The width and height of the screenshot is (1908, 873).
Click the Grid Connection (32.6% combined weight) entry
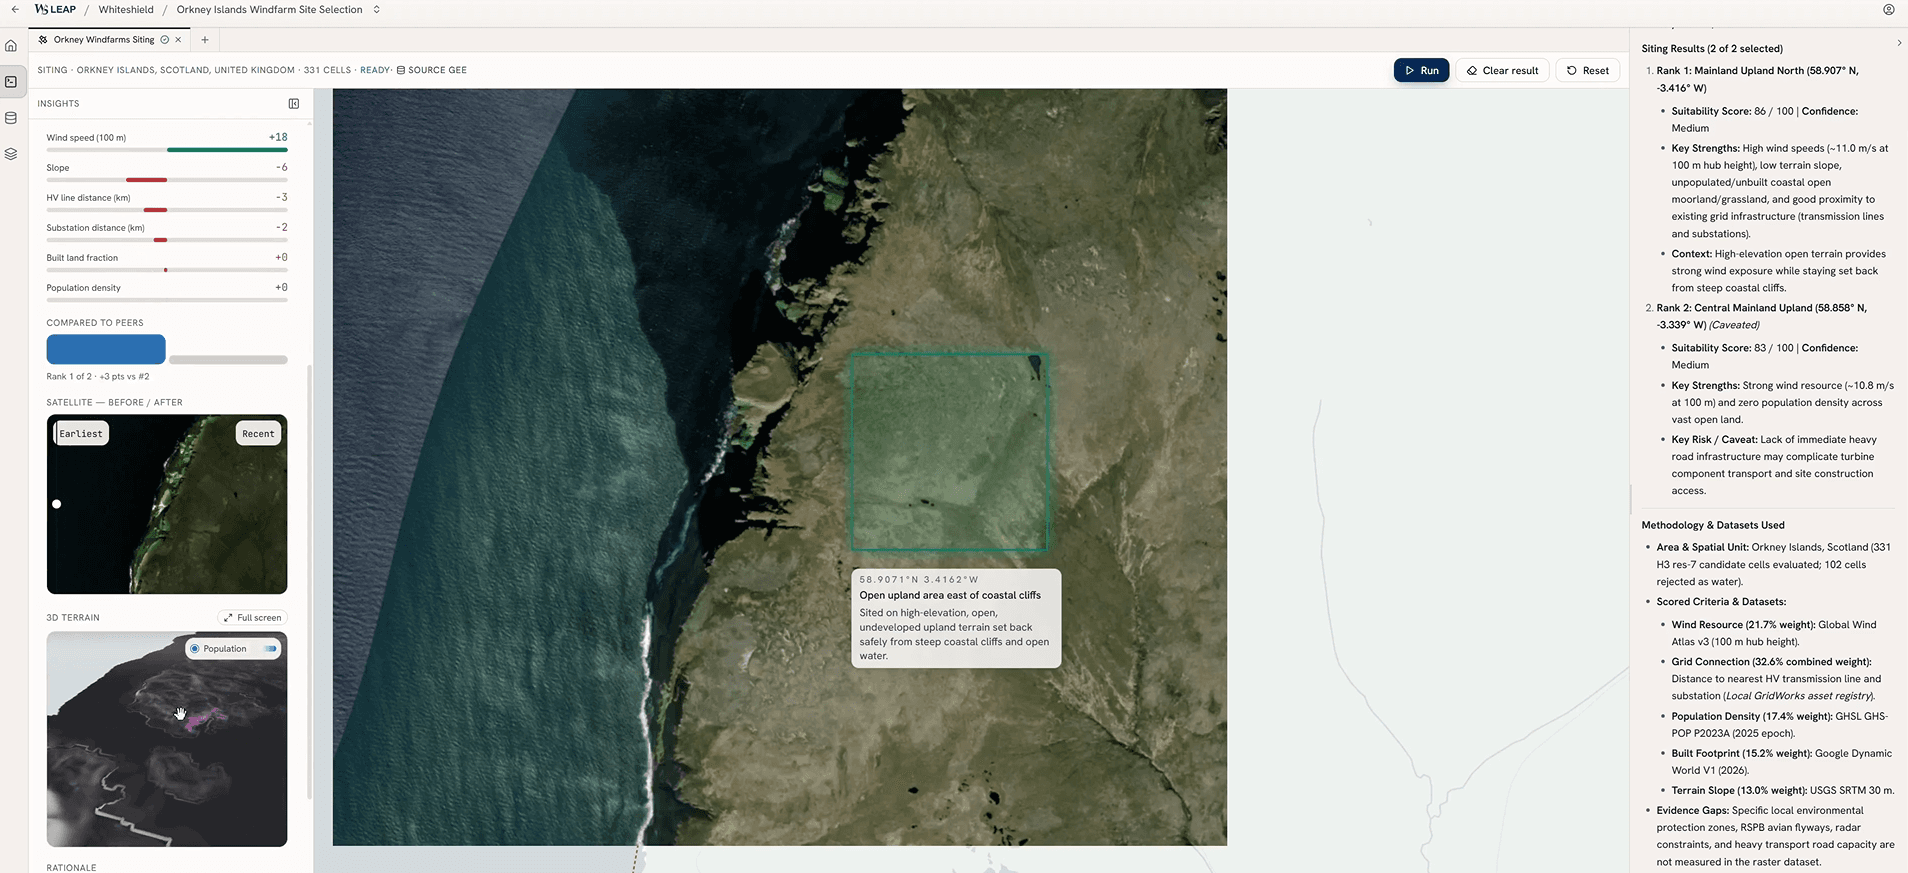click(x=1776, y=679)
